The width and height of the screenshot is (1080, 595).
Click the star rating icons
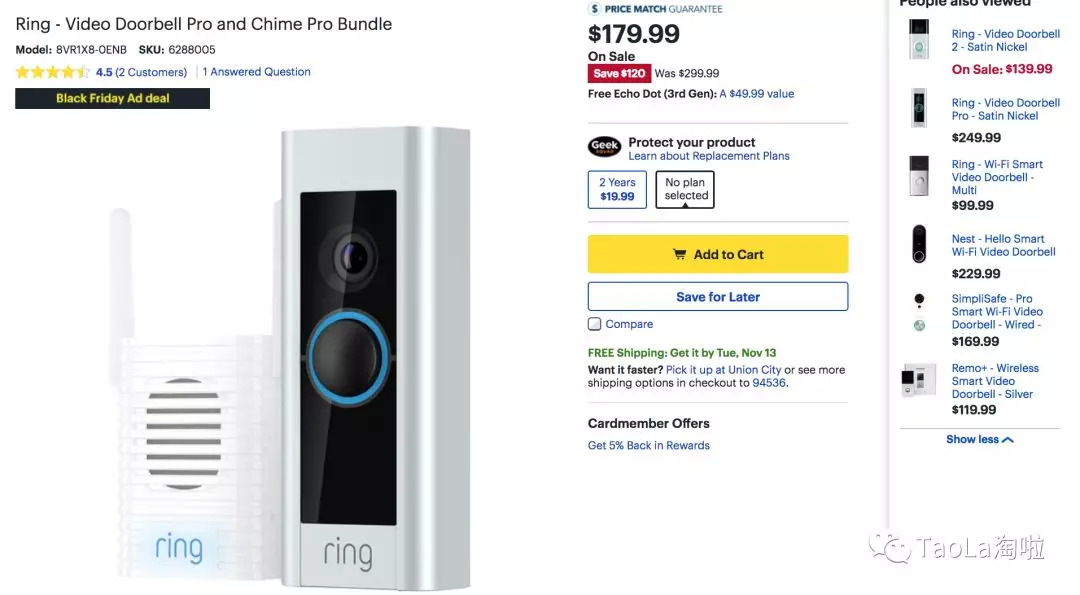point(52,72)
